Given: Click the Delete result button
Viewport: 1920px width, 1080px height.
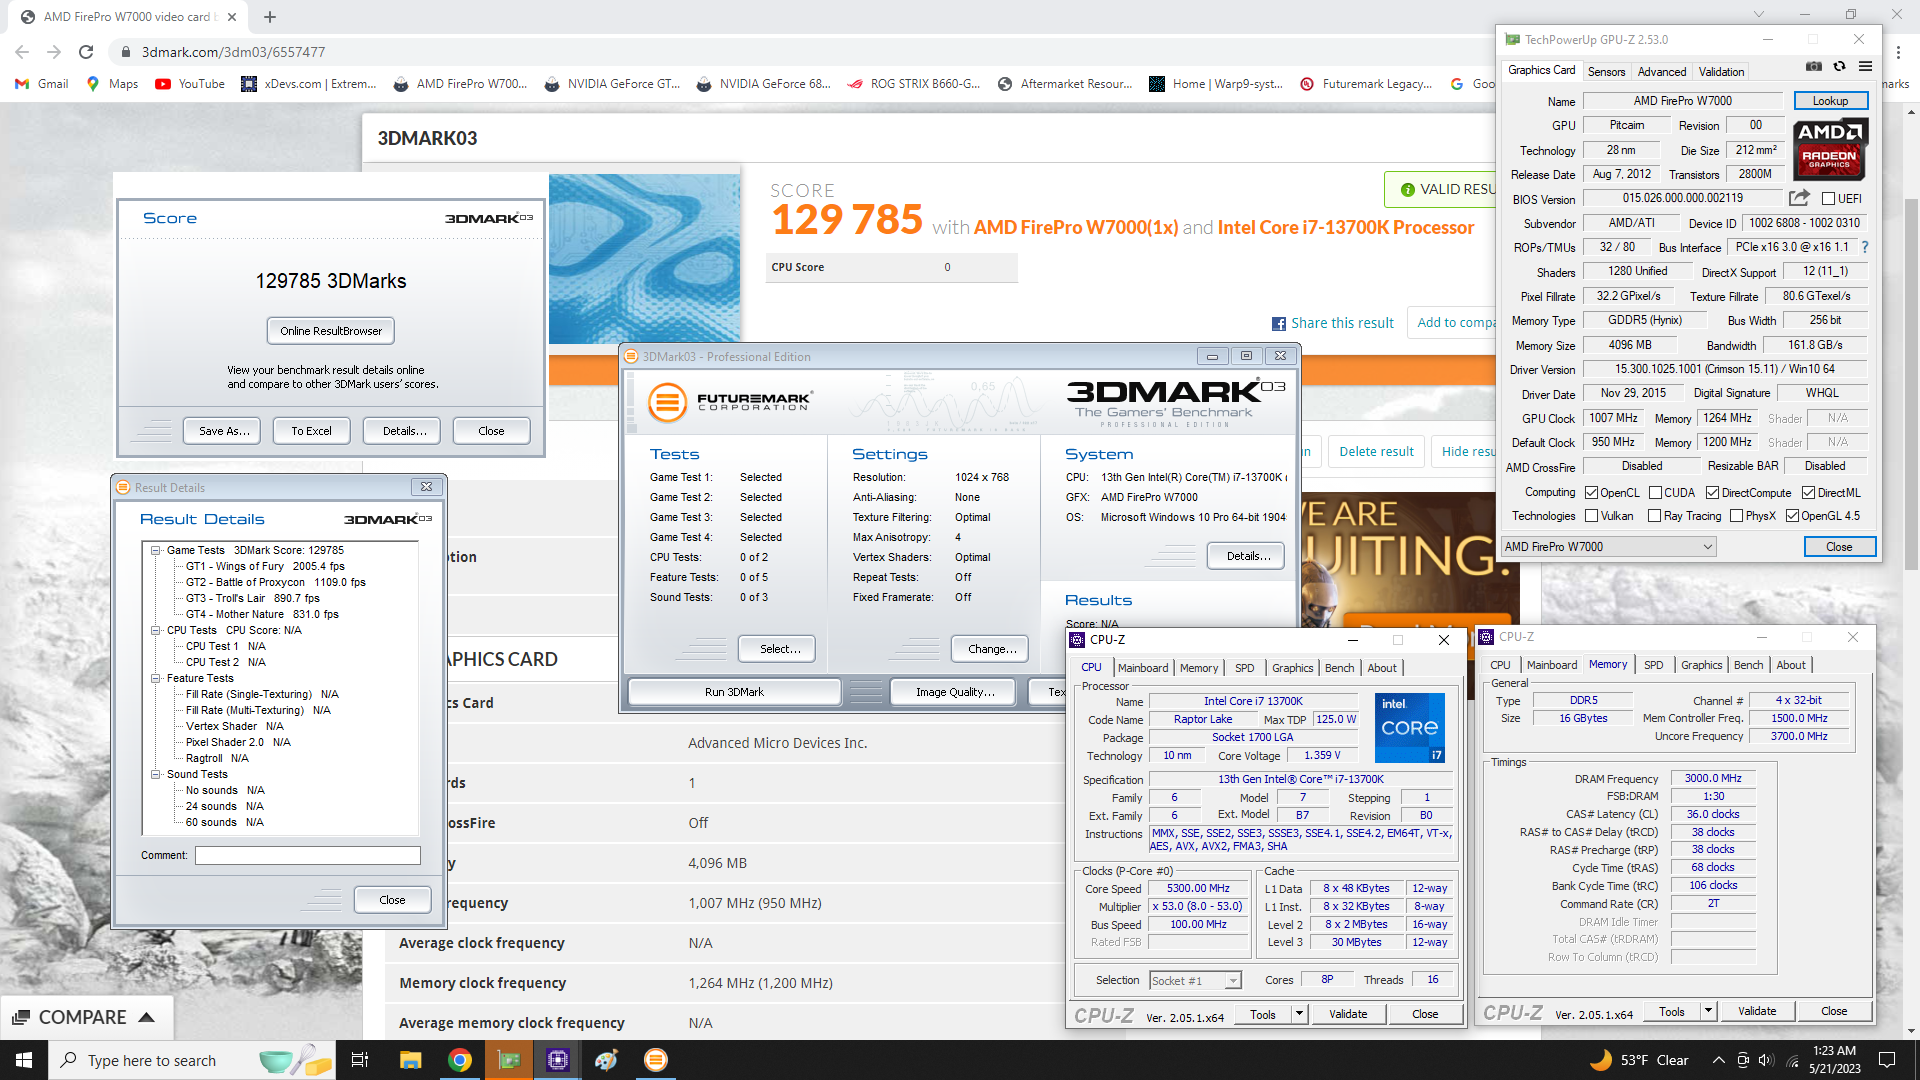Looking at the screenshot, I should 1376,452.
